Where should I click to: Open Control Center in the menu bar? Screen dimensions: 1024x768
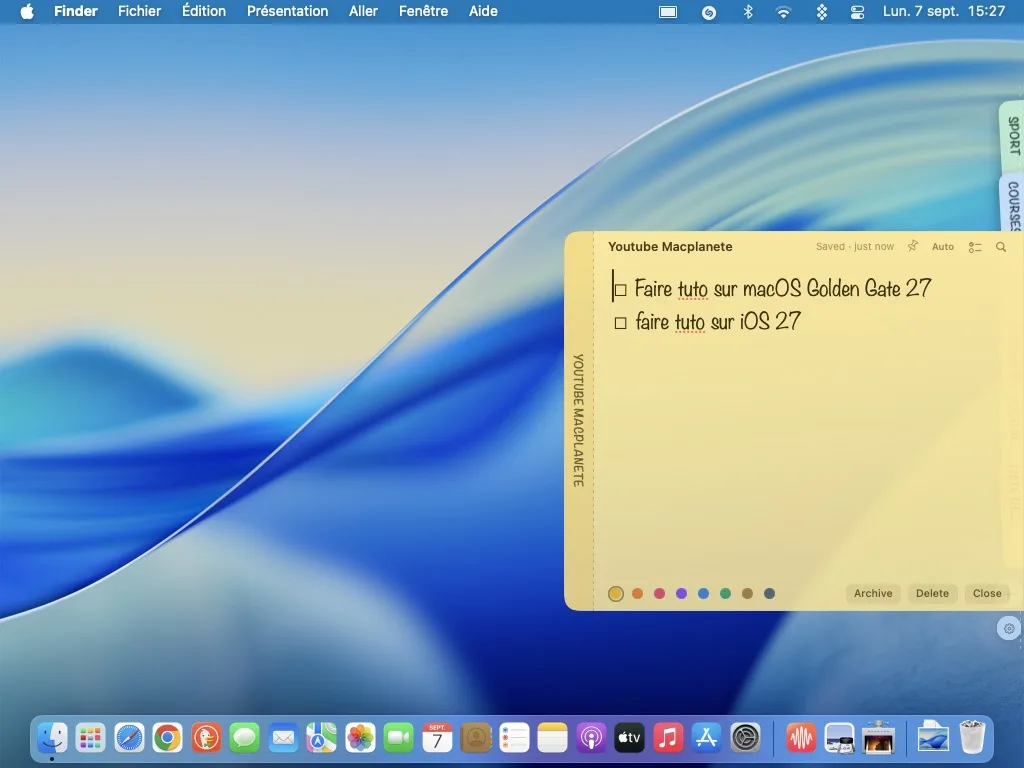[857, 12]
